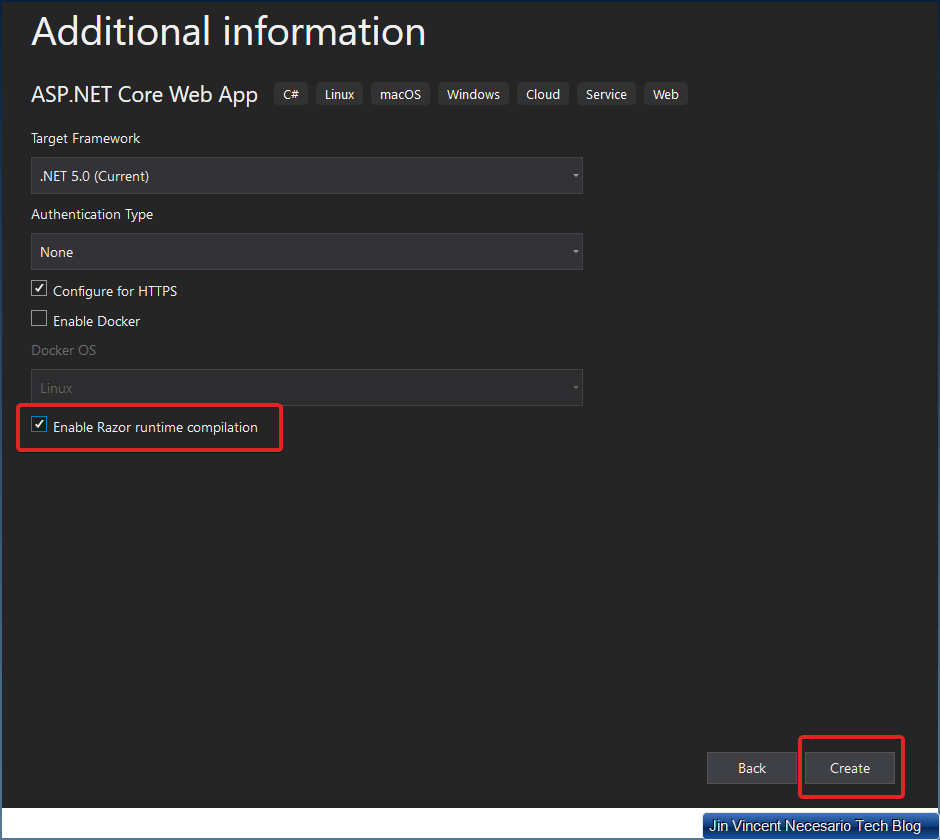
Task: Click the macOS platform tag
Action: point(400,94)
